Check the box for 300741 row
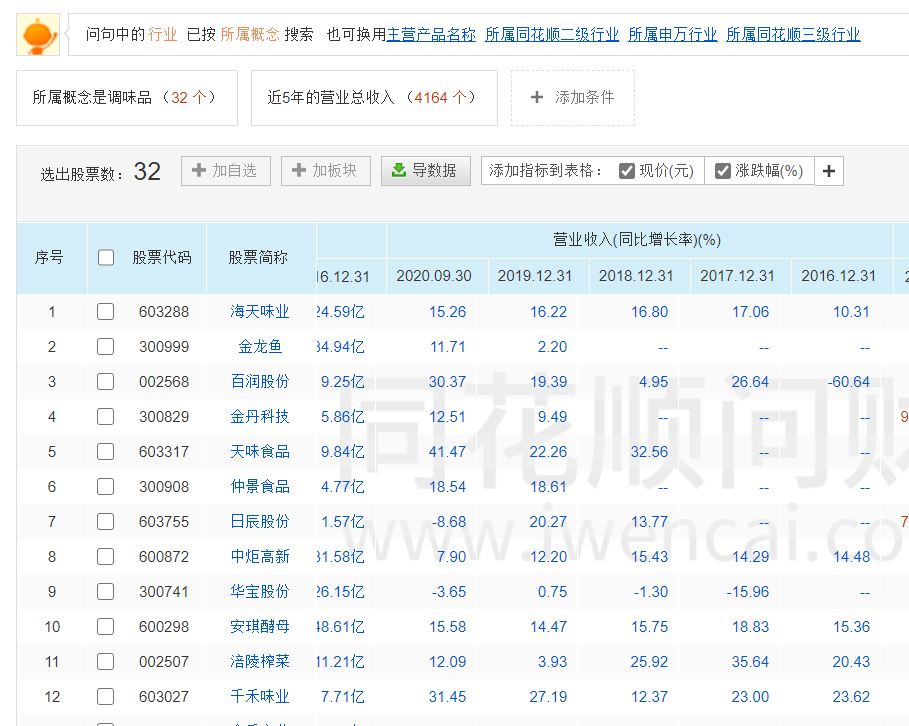 (106, 591)
